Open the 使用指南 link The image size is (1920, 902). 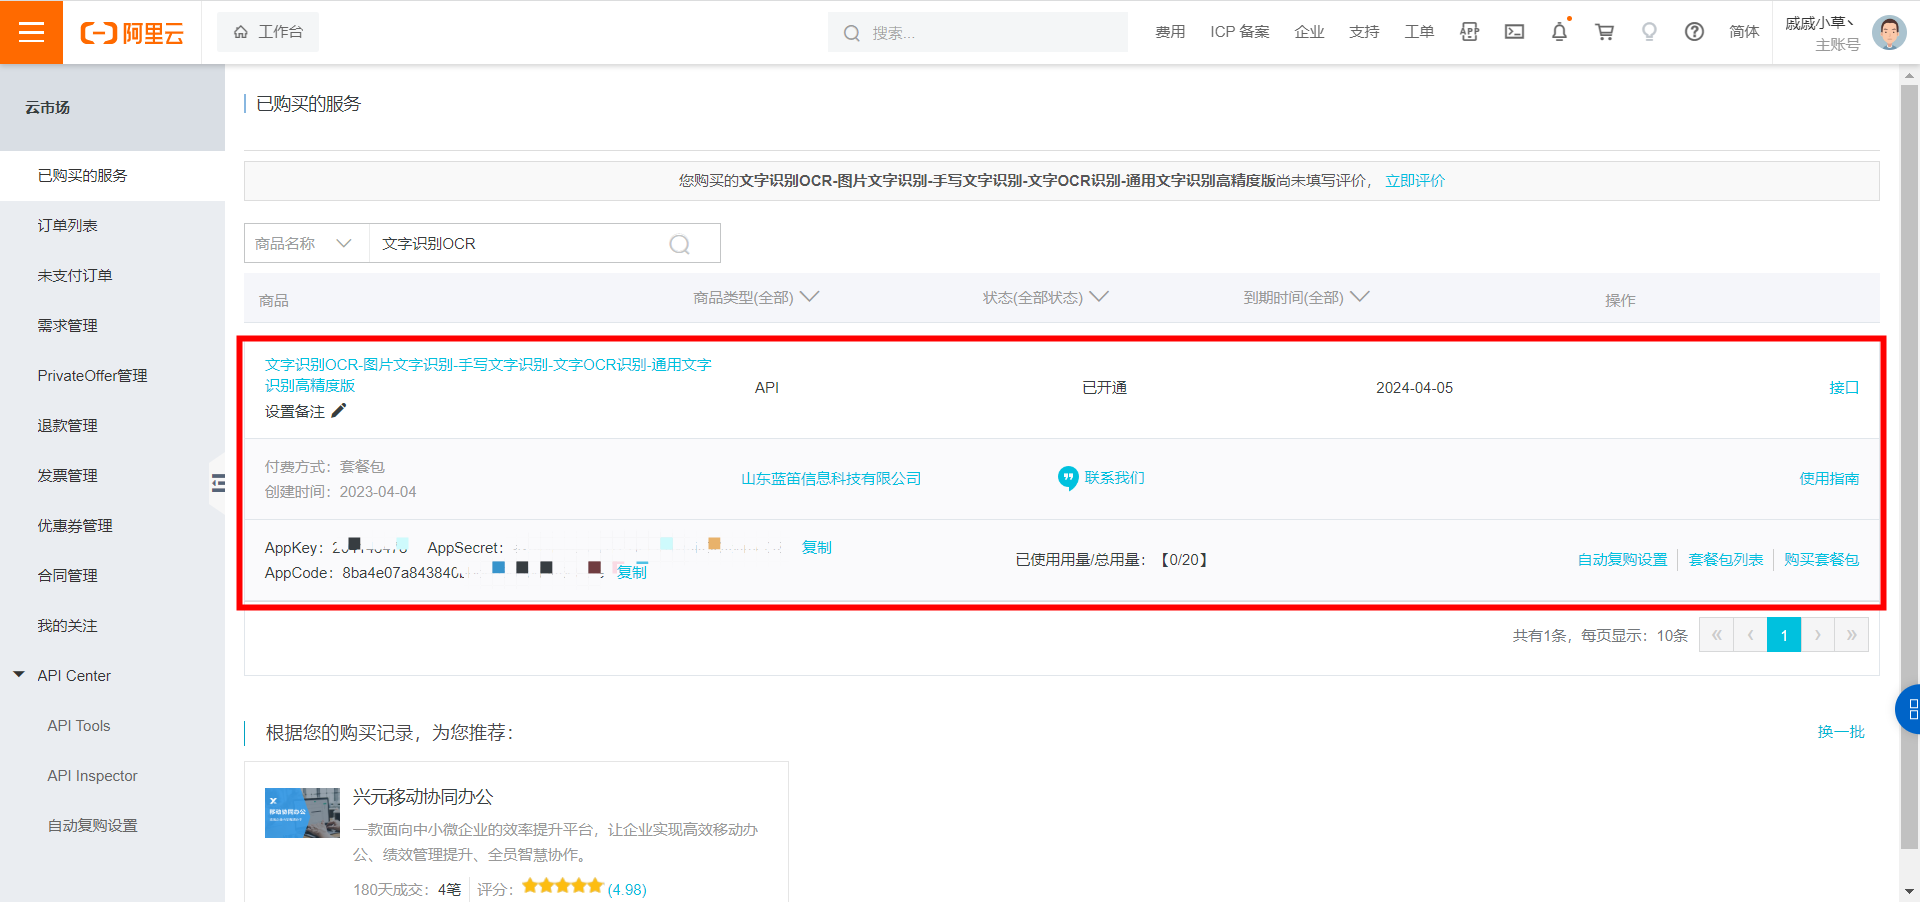point(1829,479)
